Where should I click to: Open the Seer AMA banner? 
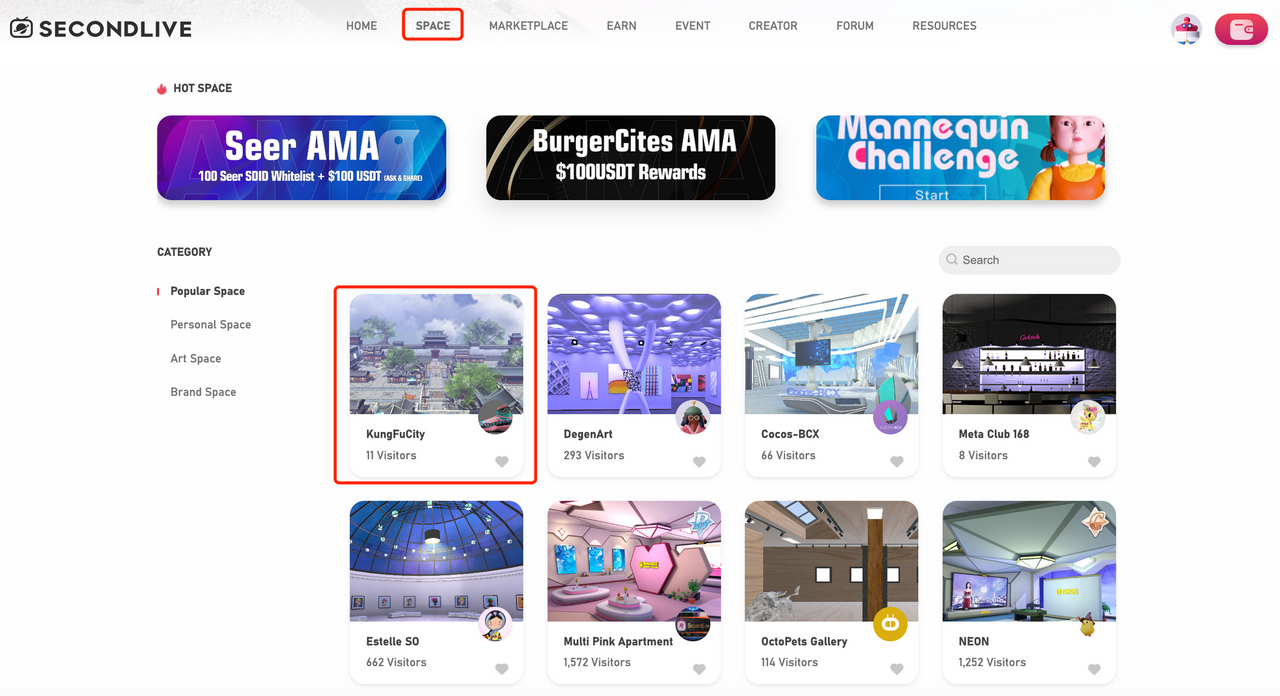coord(301,157)
